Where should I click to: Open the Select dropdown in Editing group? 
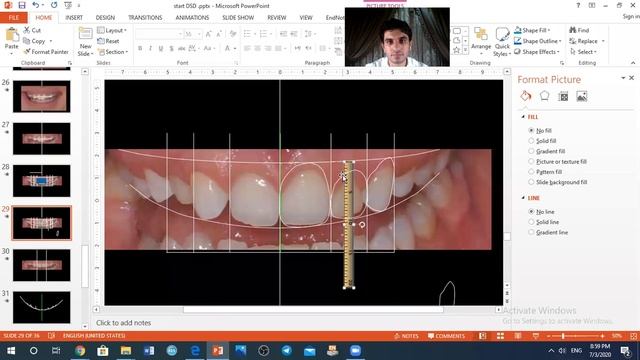[583, 52]
